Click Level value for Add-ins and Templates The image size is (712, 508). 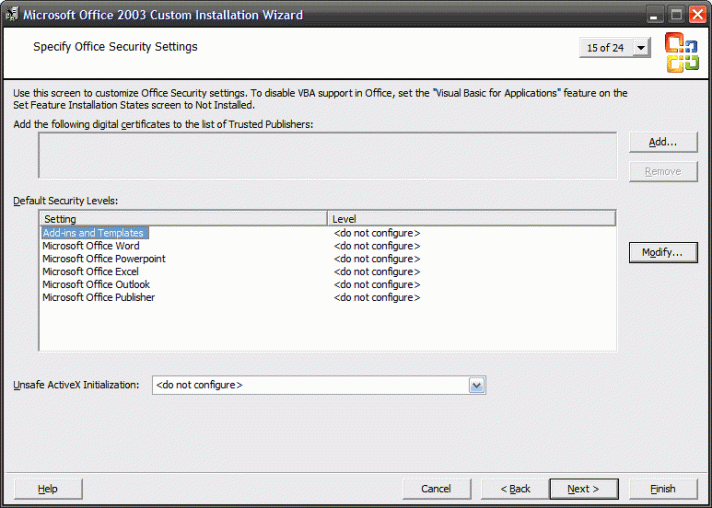377,233
